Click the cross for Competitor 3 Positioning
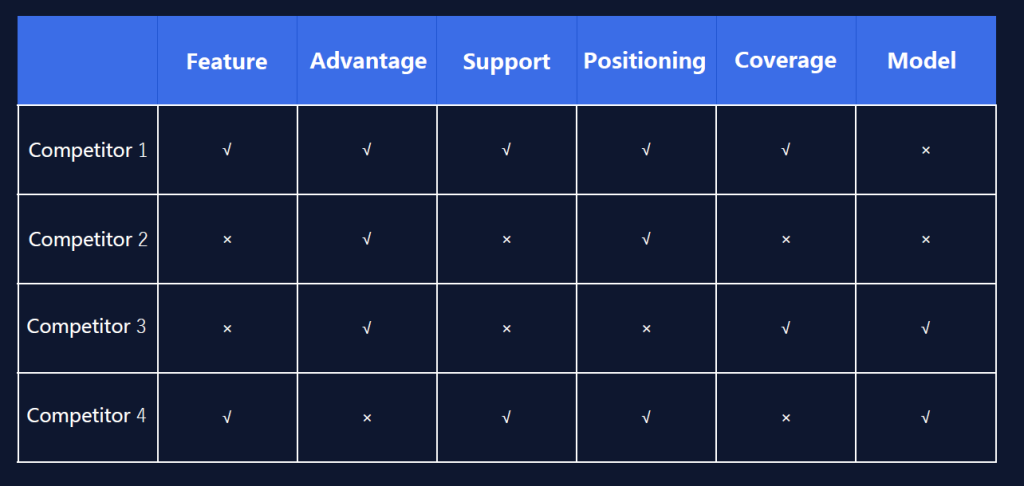Screen dimensions: 1024x486 click(x=646, y=328)
